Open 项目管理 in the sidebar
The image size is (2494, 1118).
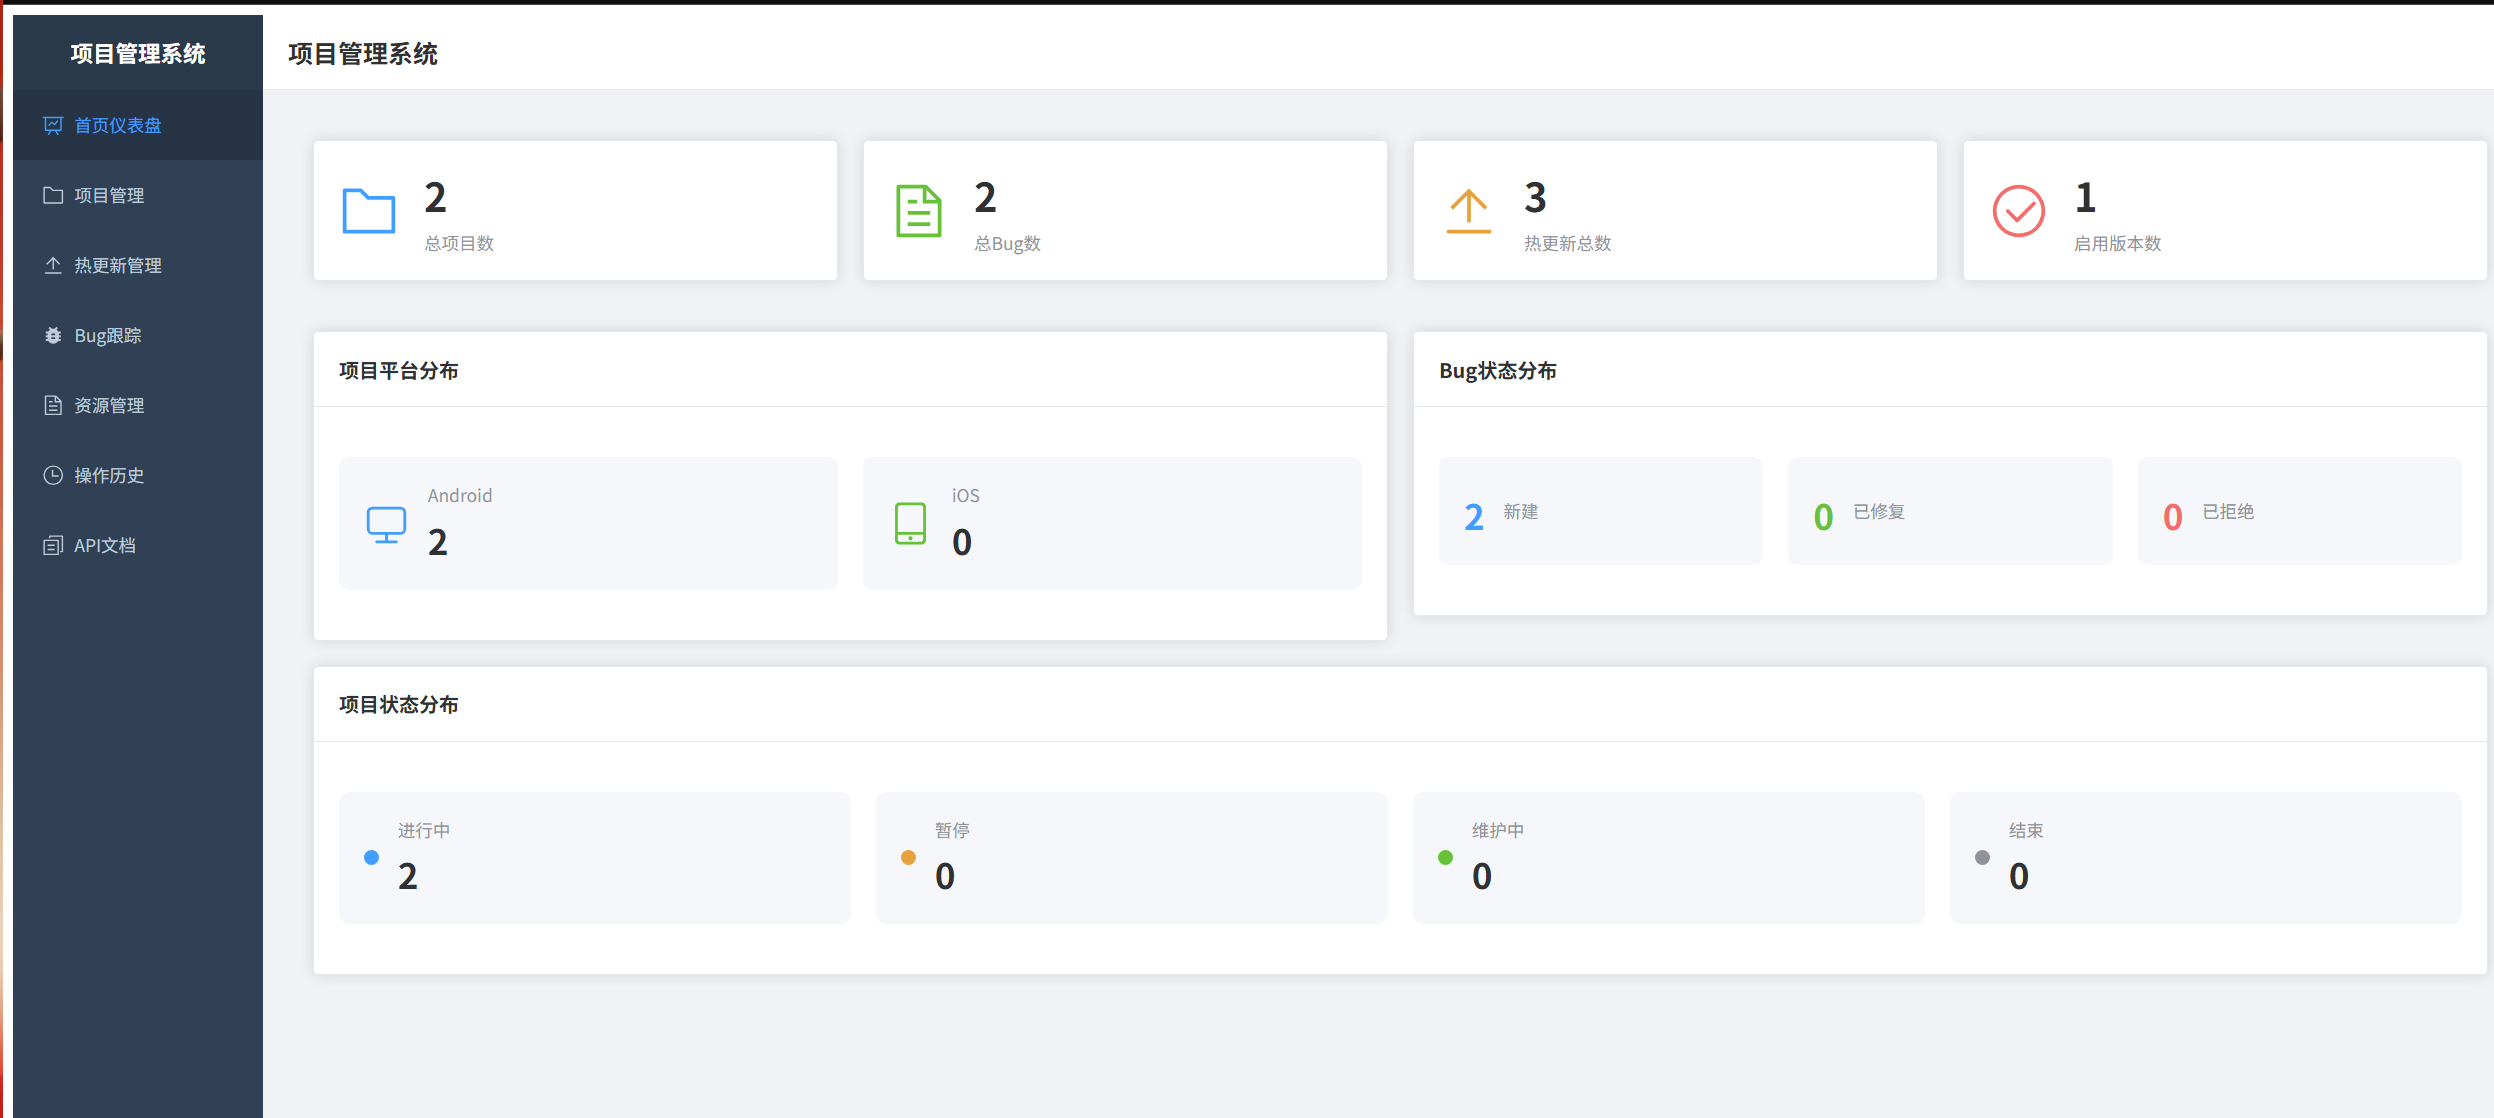[109, 196]
